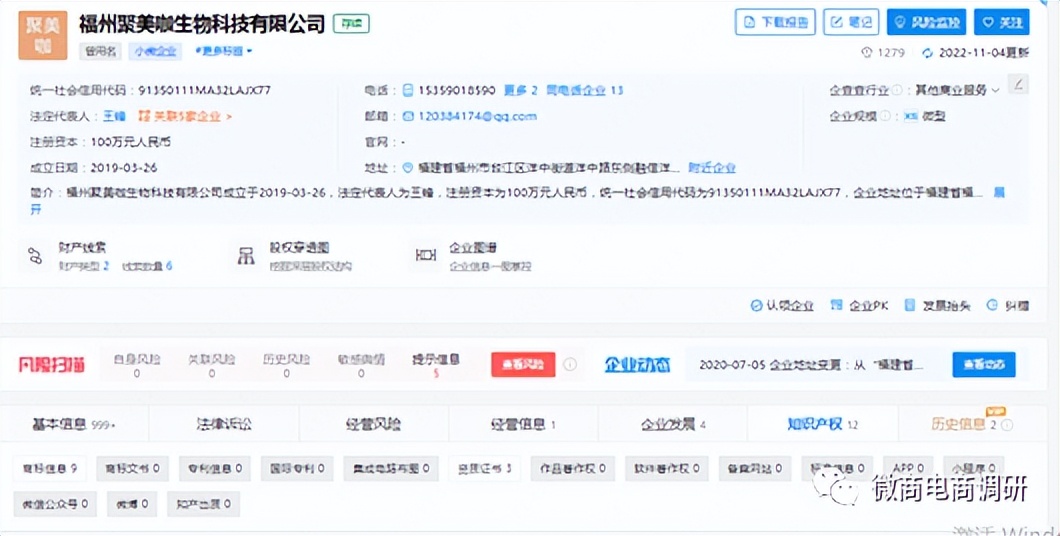
Task: Click the 认领企业 claim company link
Action: point(782,306)
